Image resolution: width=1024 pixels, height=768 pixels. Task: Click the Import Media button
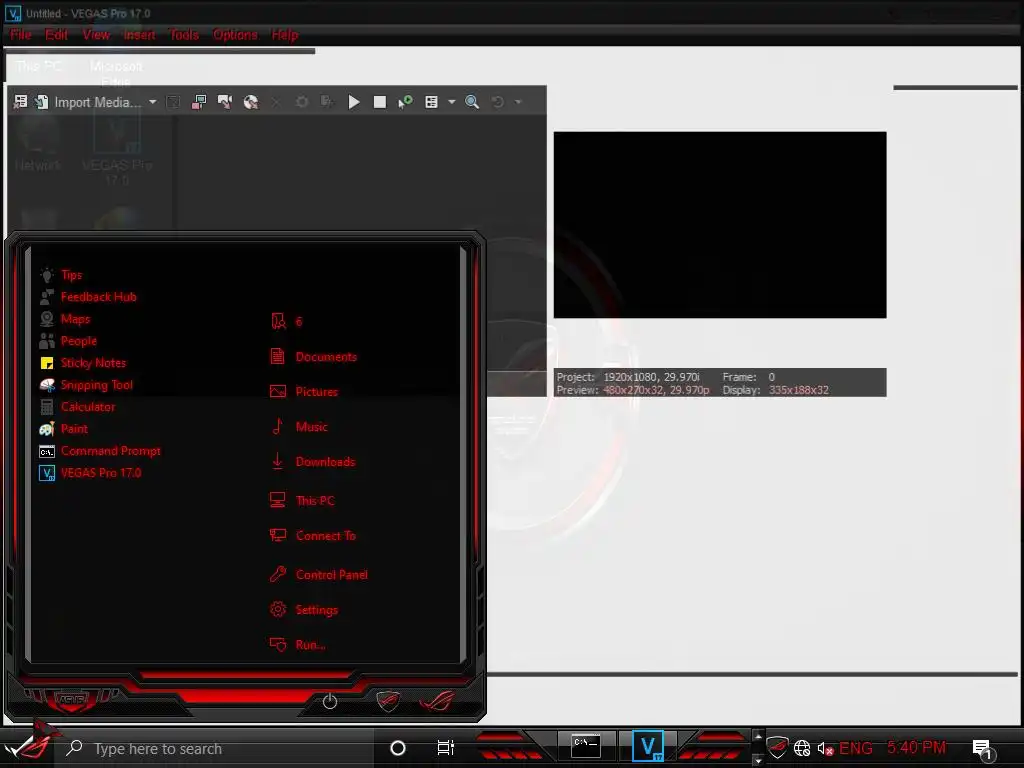coord(88,102)
